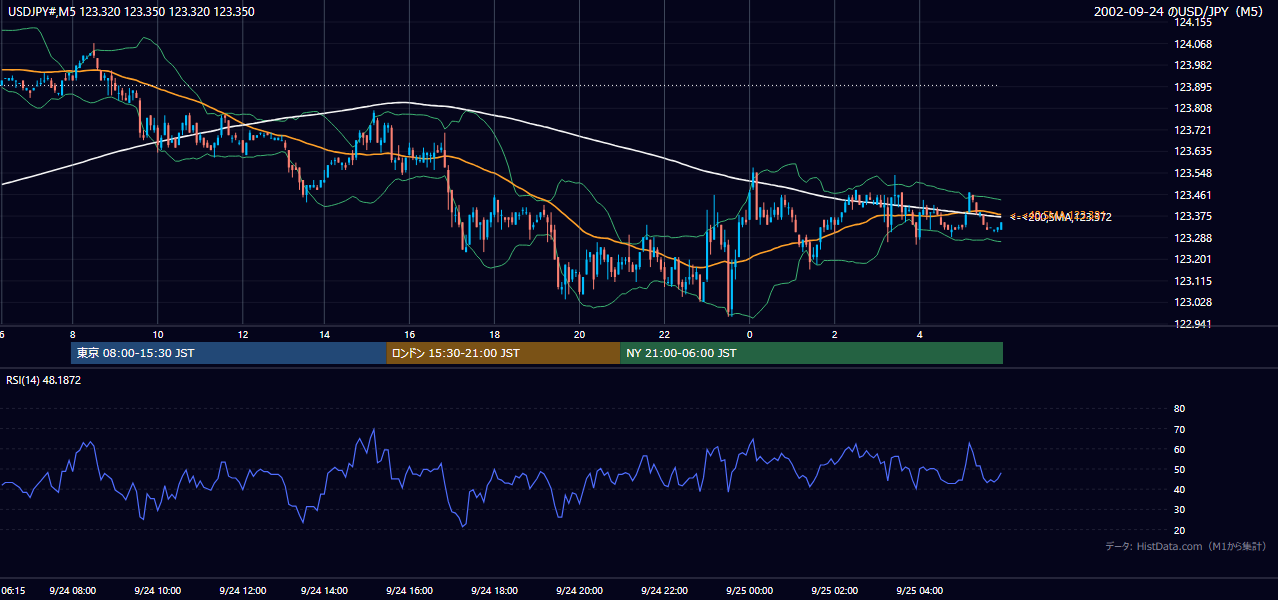Screen dimensions: 1278x600
Task: Click hour label 16 under price chart
Action: point(410,334)
